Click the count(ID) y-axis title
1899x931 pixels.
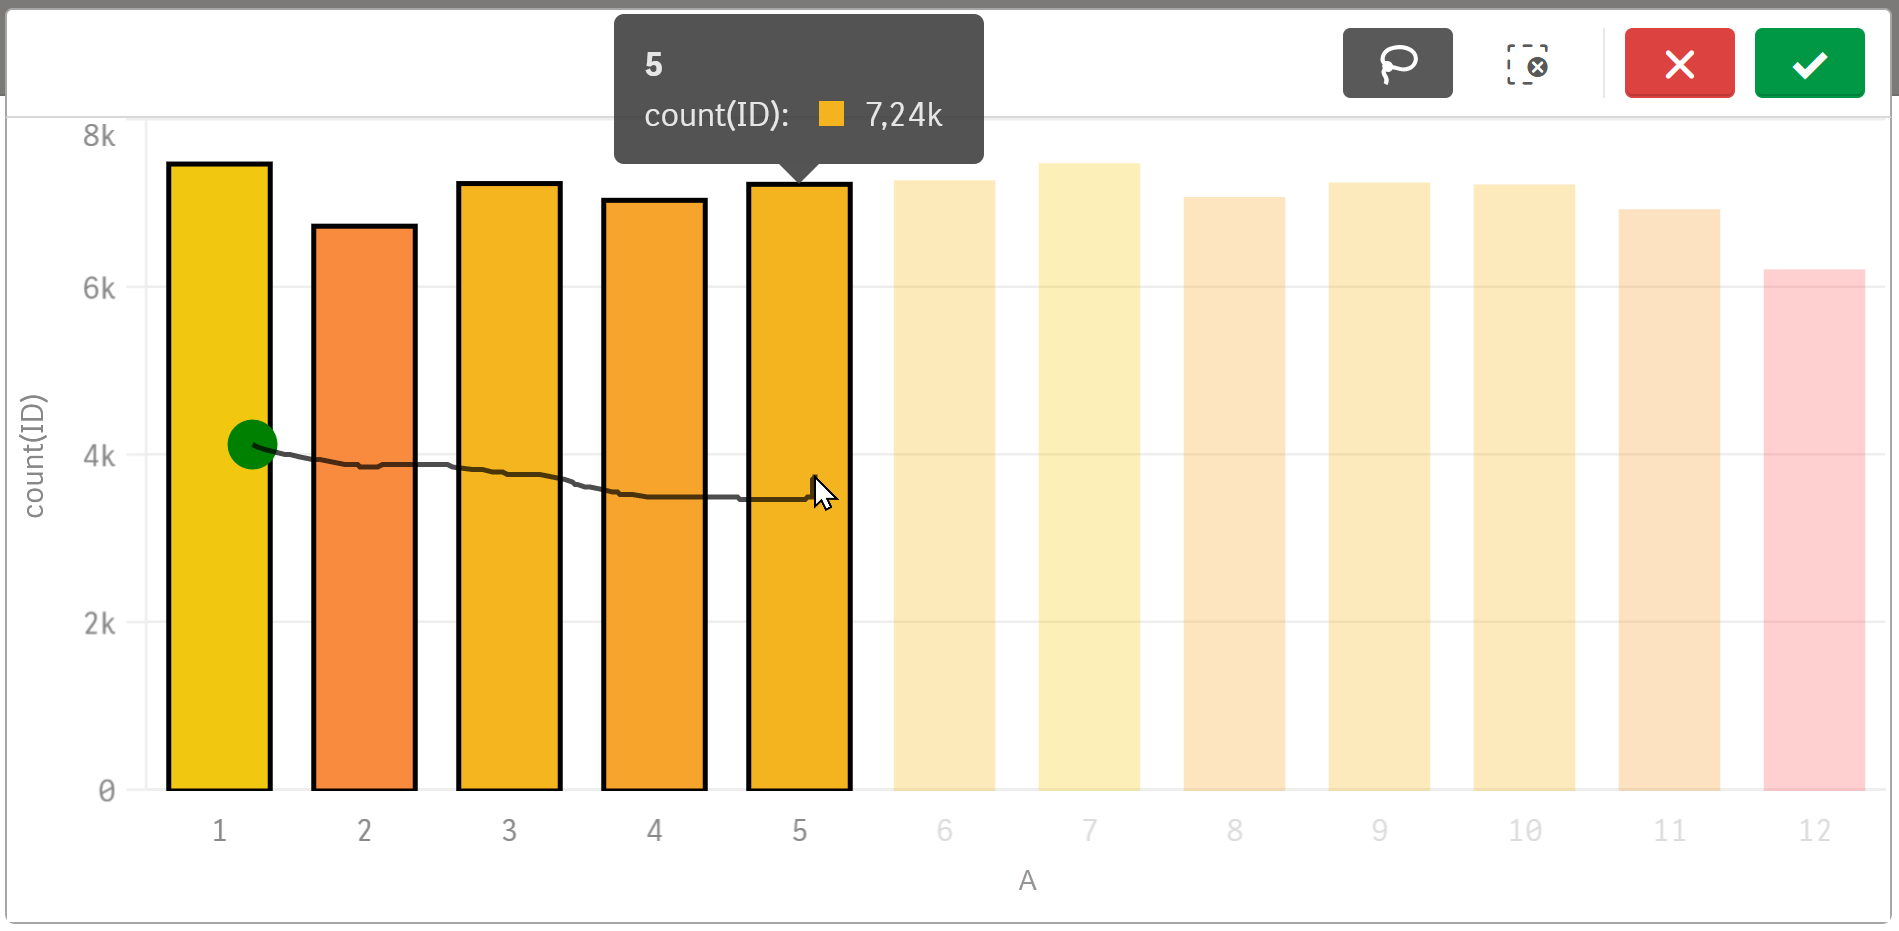coord(34,456)
